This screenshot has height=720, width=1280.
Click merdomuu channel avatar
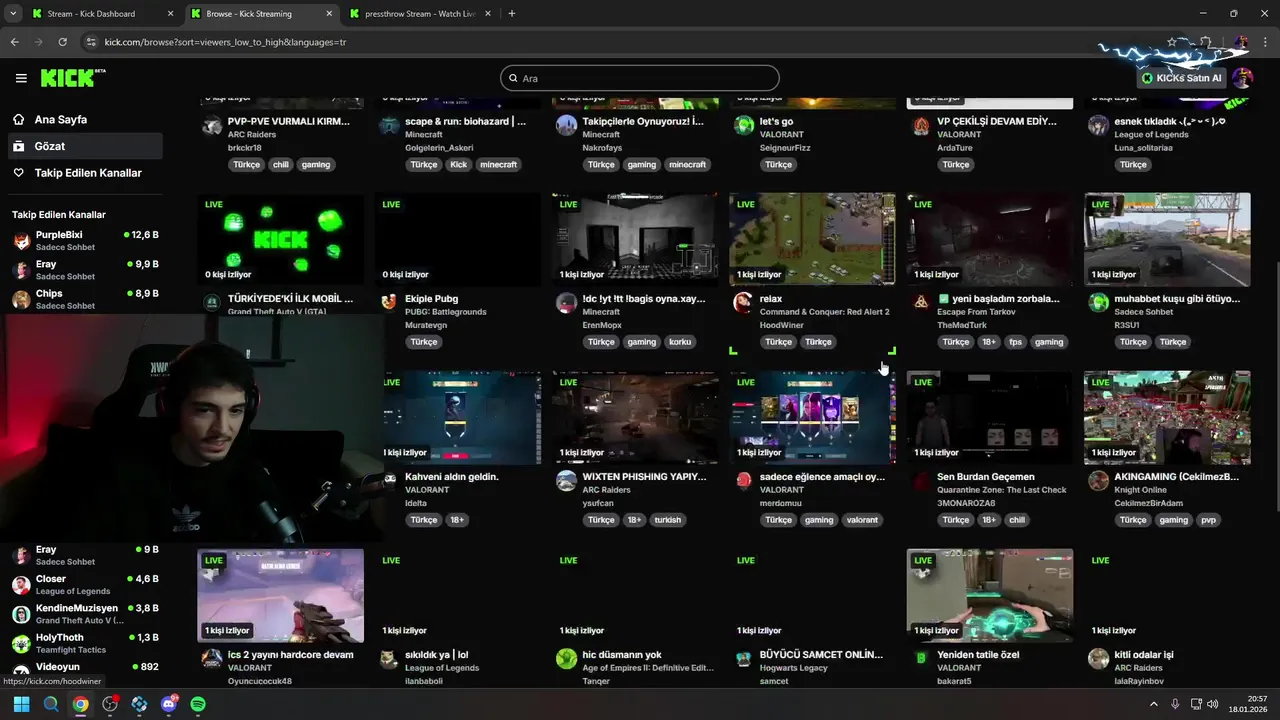pos(743,480)
